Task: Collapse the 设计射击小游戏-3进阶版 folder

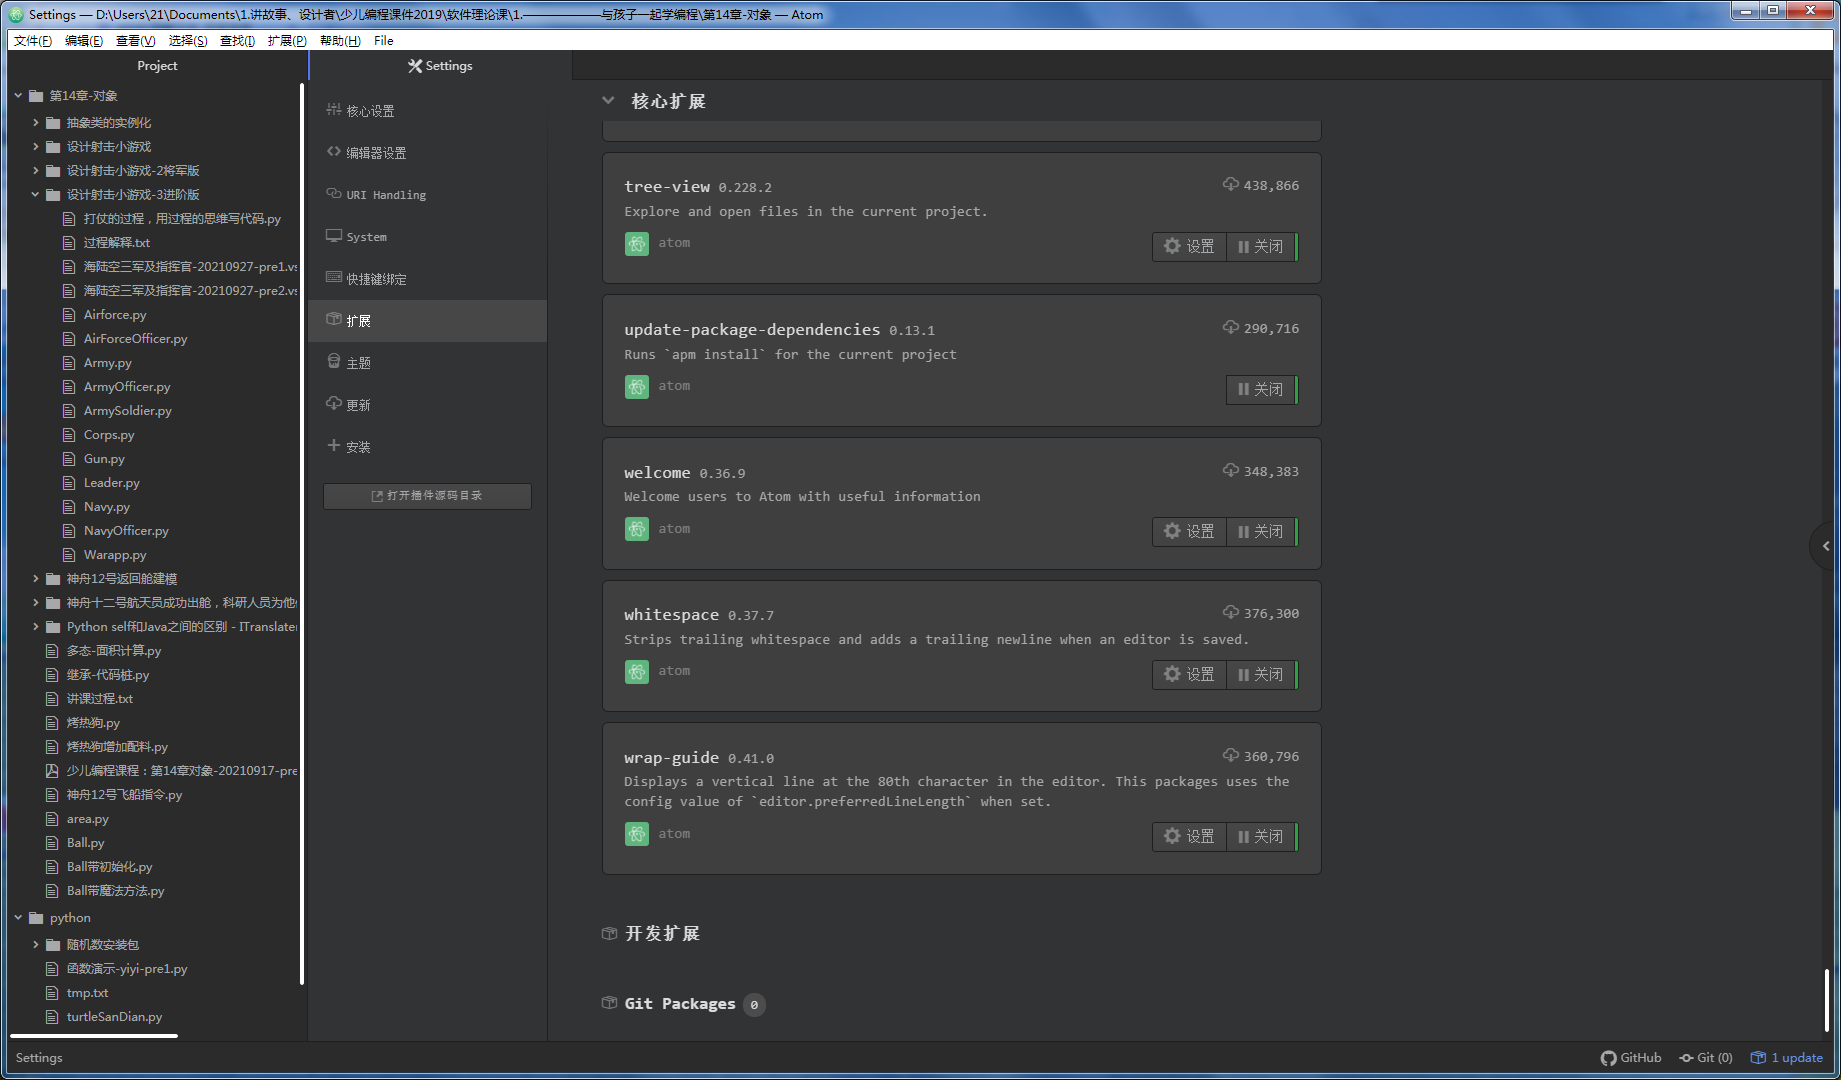Action: (x=36, y=195)
